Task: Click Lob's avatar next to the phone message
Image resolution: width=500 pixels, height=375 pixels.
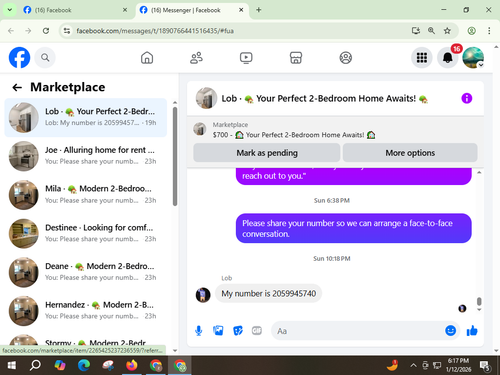Action: click(x=203, y=295)
